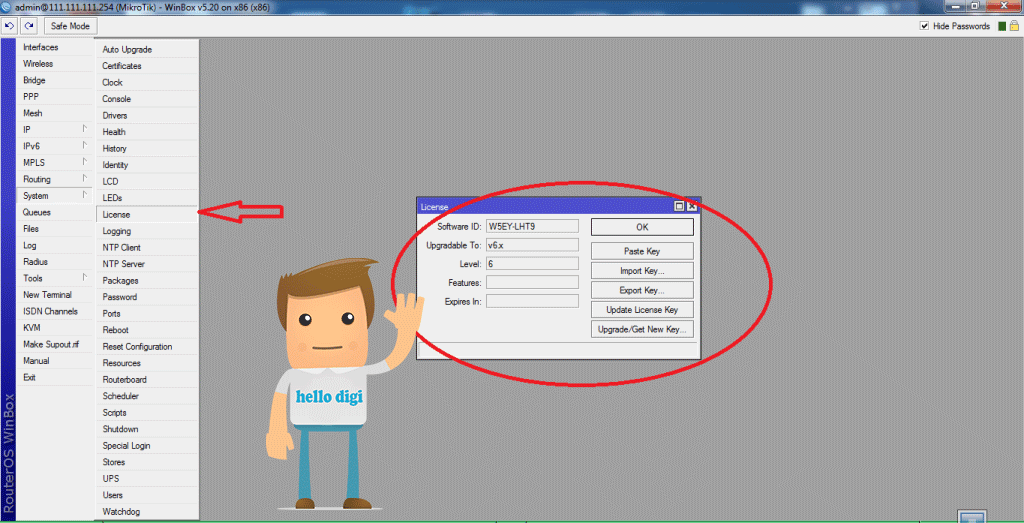Open the KVM menu item
Screen dimensions: 1024x523
[55, 328]
